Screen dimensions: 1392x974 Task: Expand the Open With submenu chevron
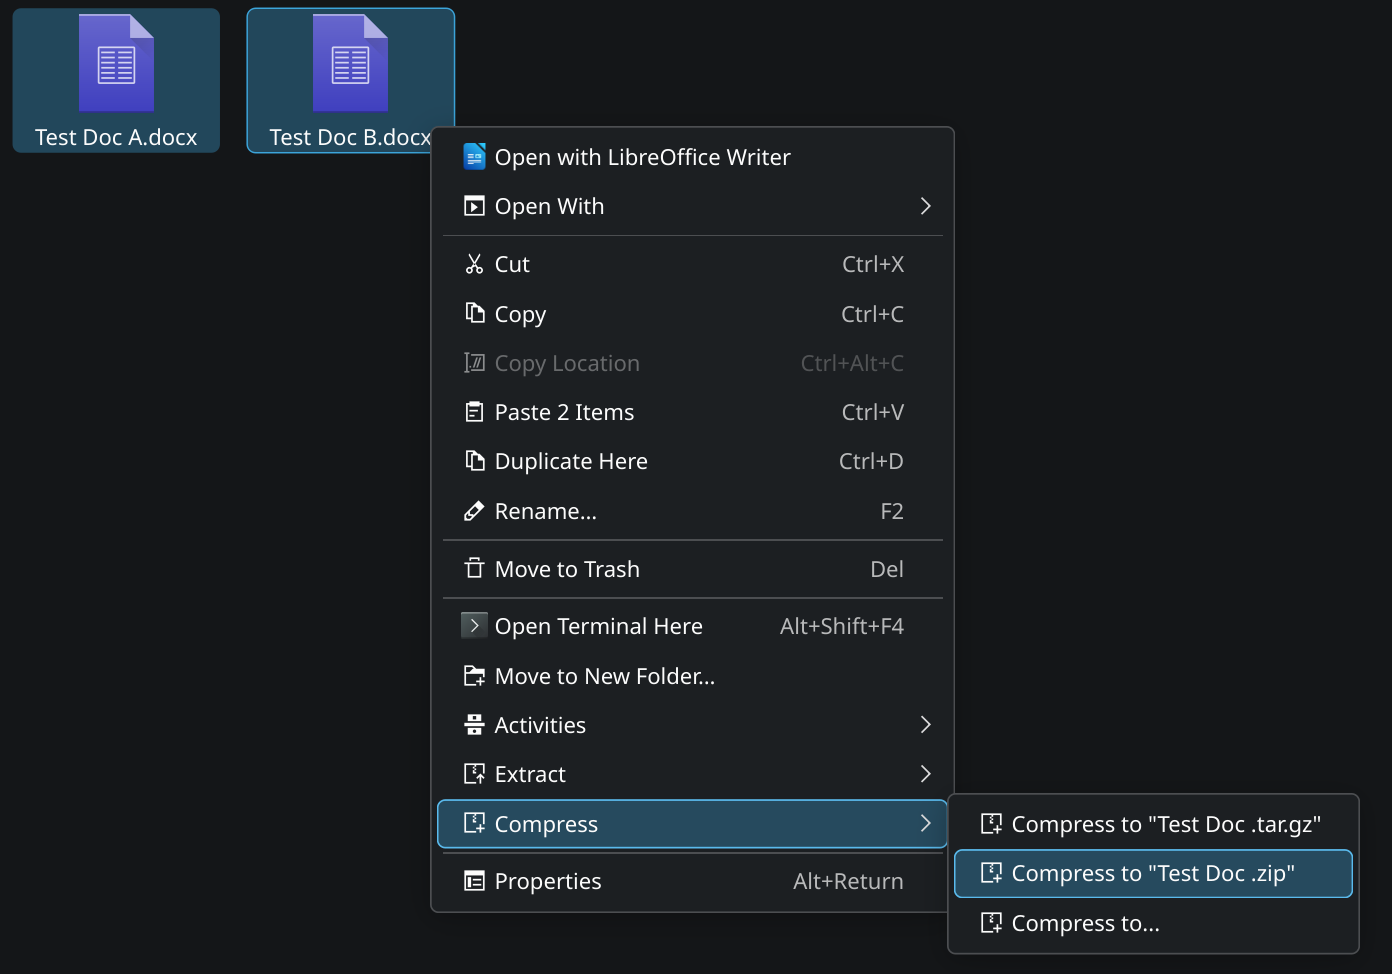925,206
